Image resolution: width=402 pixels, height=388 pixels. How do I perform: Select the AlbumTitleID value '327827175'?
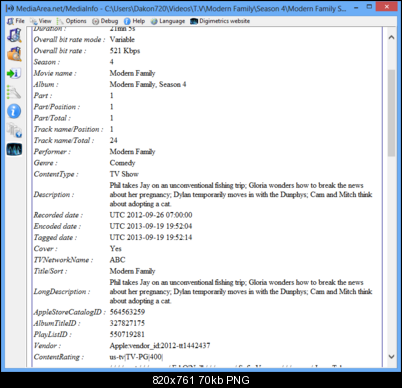(127, 323)
